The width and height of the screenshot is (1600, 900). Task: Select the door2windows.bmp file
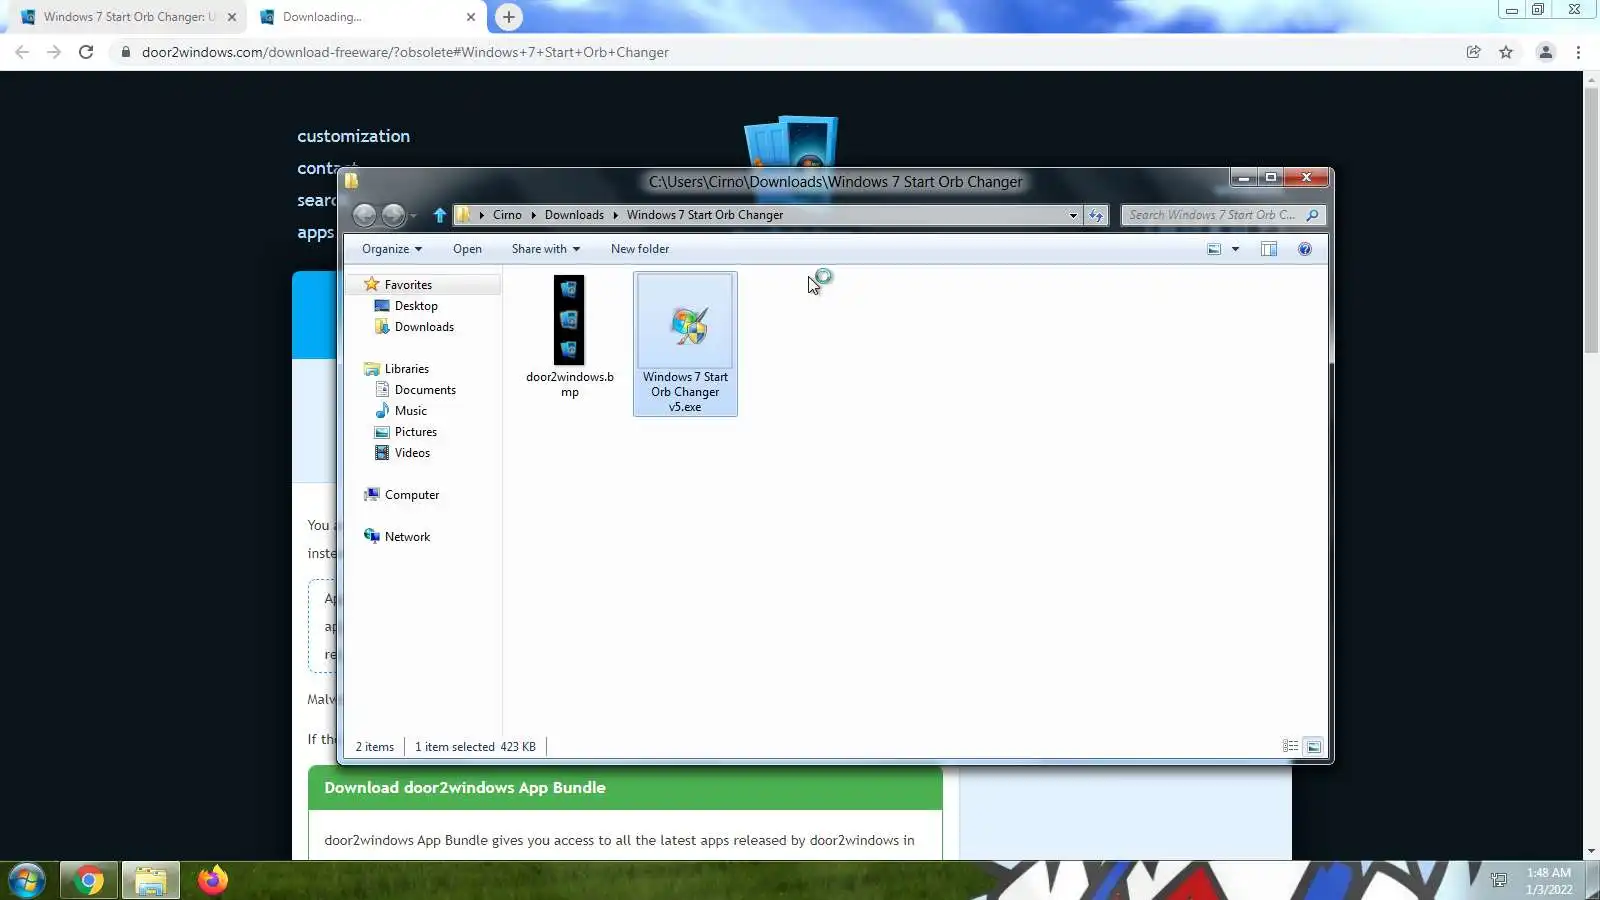coord(570,337)
